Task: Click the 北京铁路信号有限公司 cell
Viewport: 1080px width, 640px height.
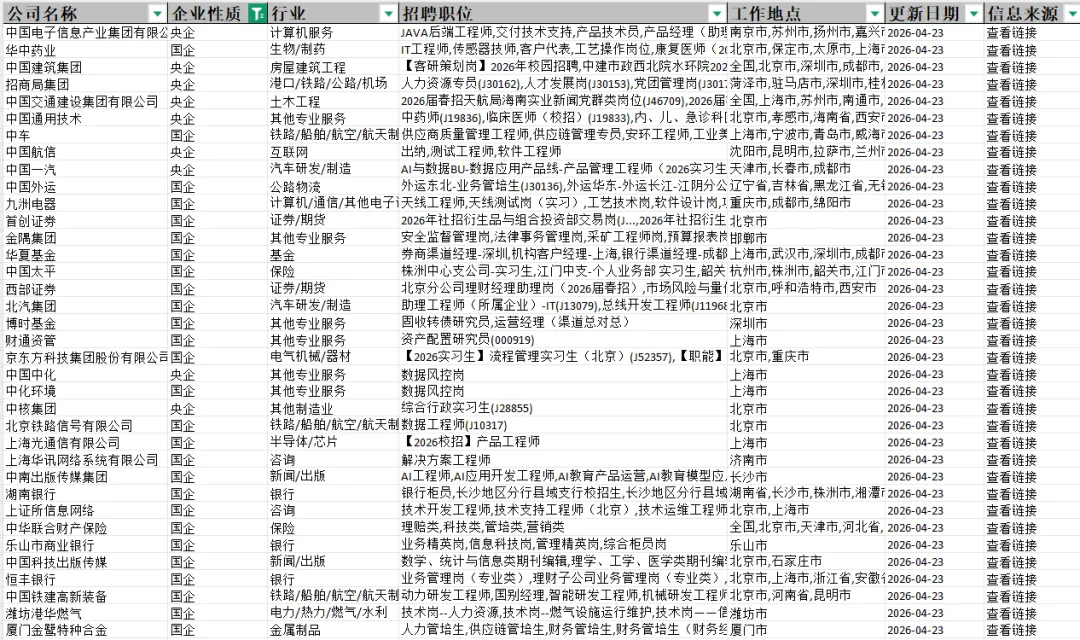Action: pyautogui.click(x=85, y=425)
